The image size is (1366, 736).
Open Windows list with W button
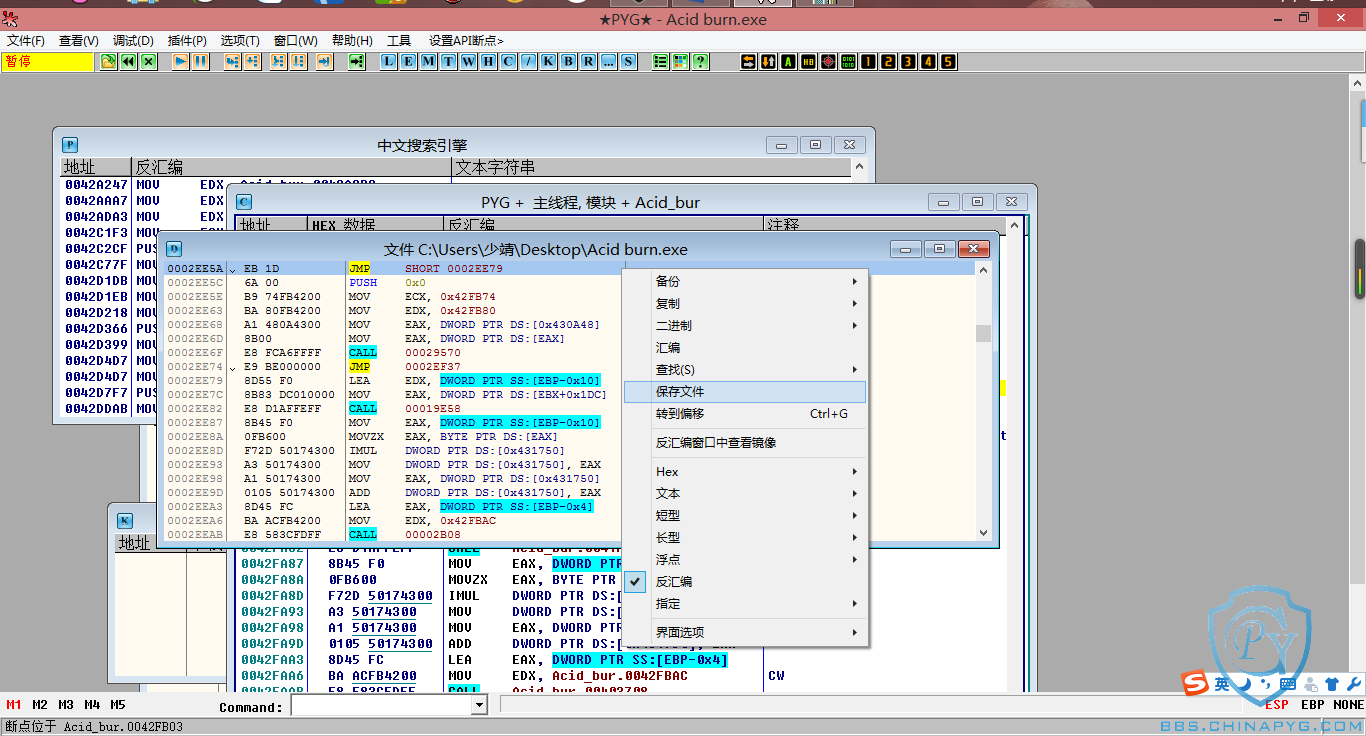(x=468, y=62)
